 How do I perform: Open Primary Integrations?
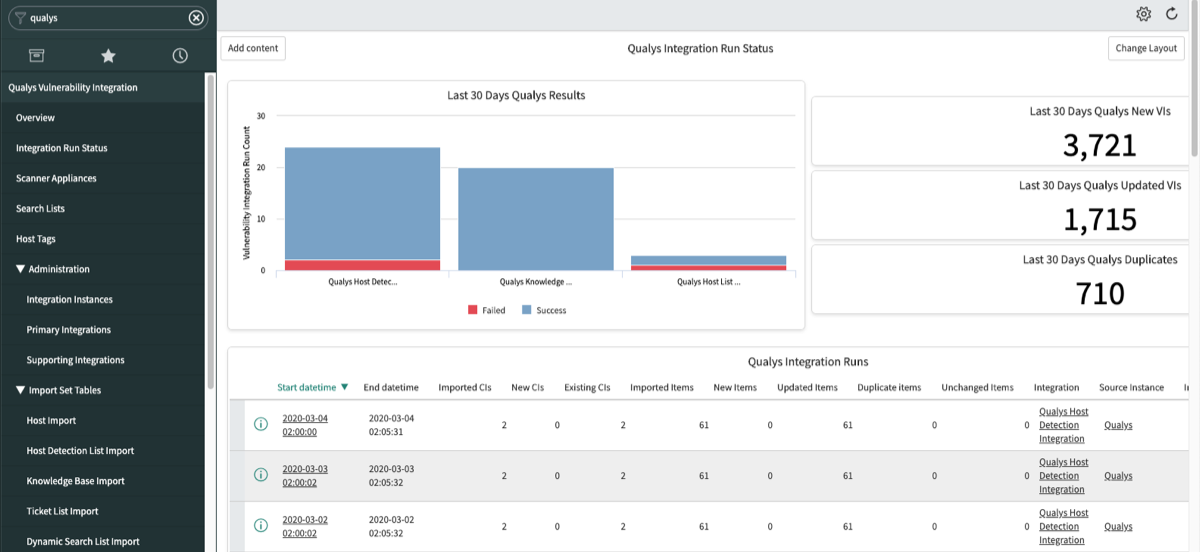(68, 329)
